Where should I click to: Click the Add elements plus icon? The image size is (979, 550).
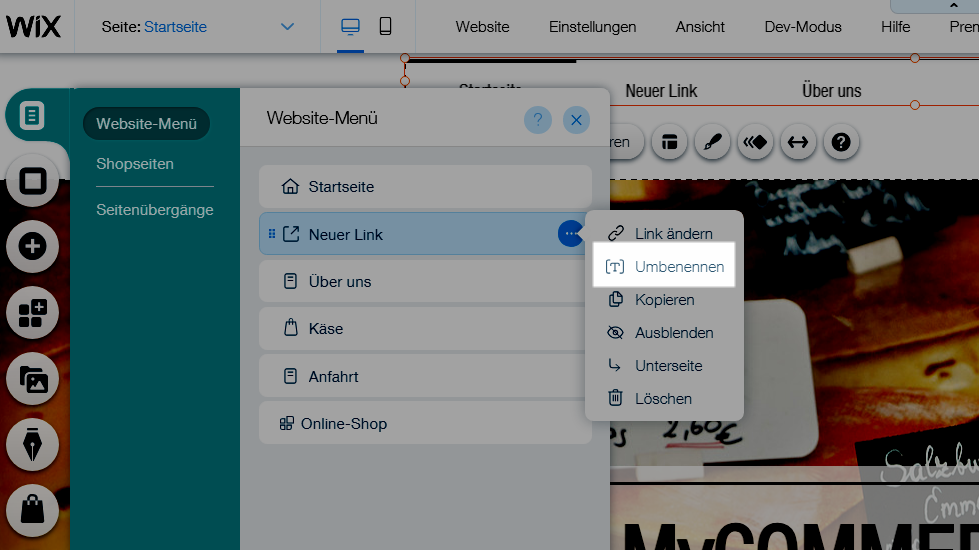tap(32, 246)
